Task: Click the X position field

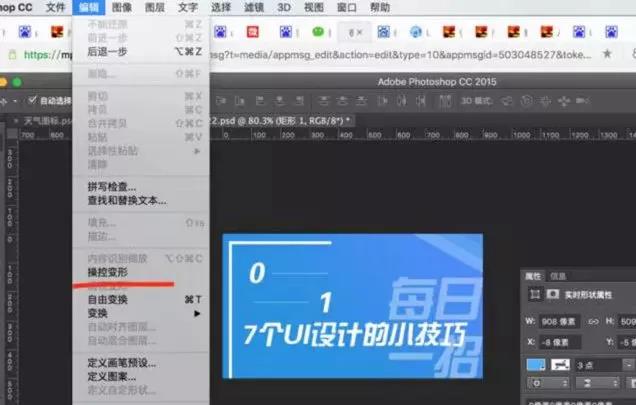Action: pyautogui.click(x=559, y=343)
